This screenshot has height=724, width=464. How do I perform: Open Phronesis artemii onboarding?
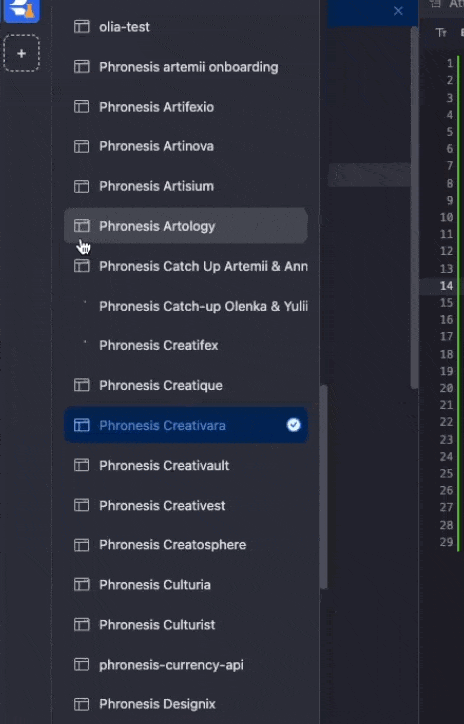point(186,67)
